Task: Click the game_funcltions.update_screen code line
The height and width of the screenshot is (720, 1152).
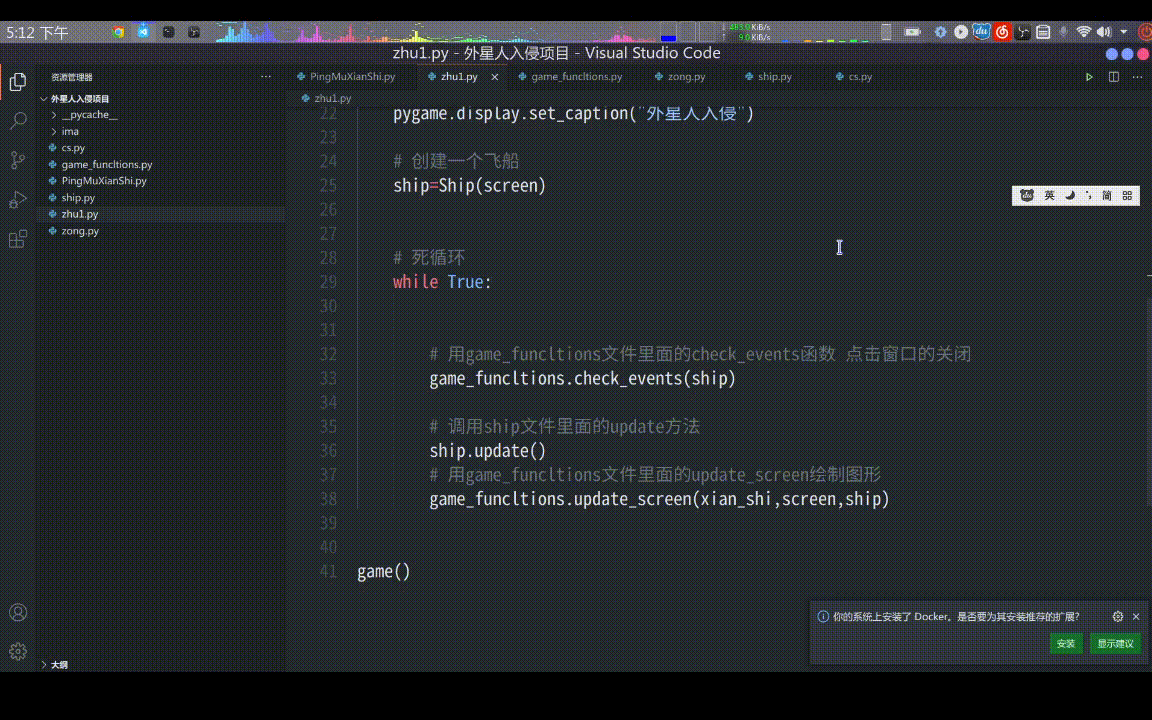Action: click(659, 500)
